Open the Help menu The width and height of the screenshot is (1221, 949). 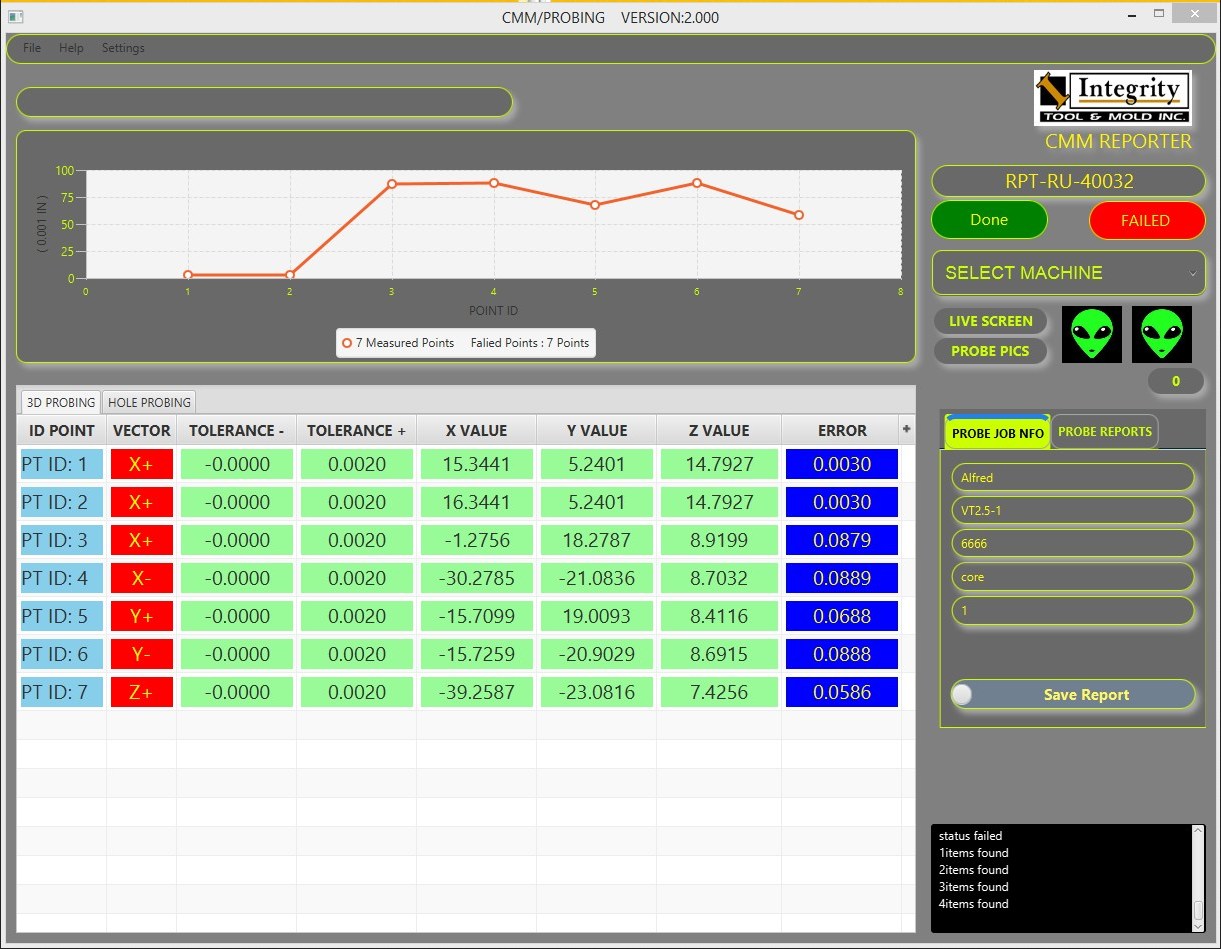71,48
